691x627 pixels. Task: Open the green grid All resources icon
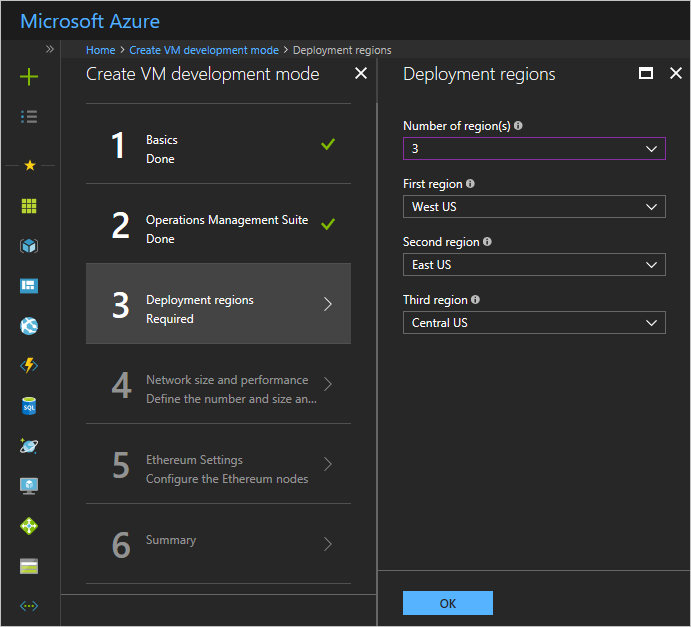tap(29, 205)
